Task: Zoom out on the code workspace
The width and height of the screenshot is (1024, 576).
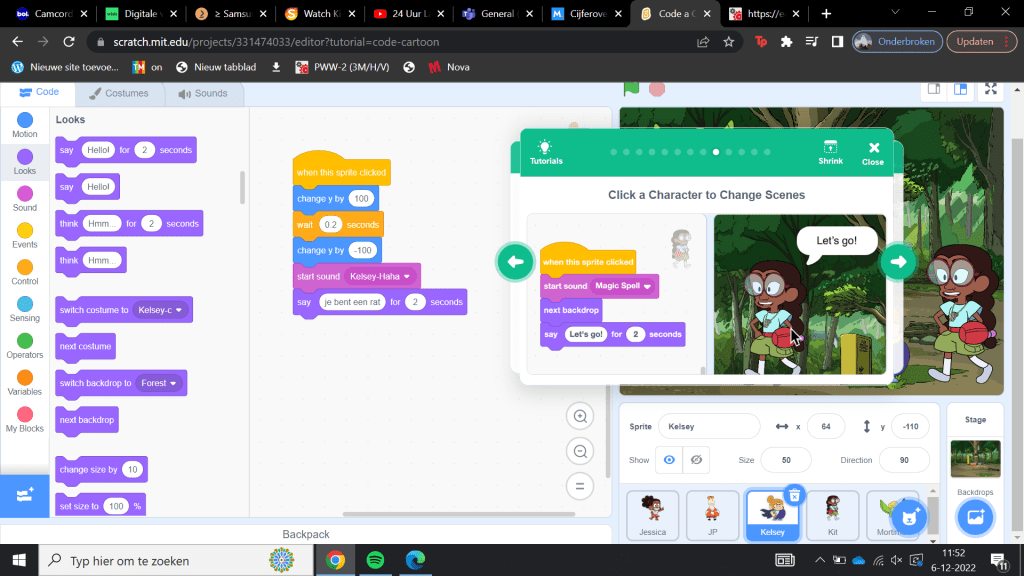Action: tap(579, 451)
